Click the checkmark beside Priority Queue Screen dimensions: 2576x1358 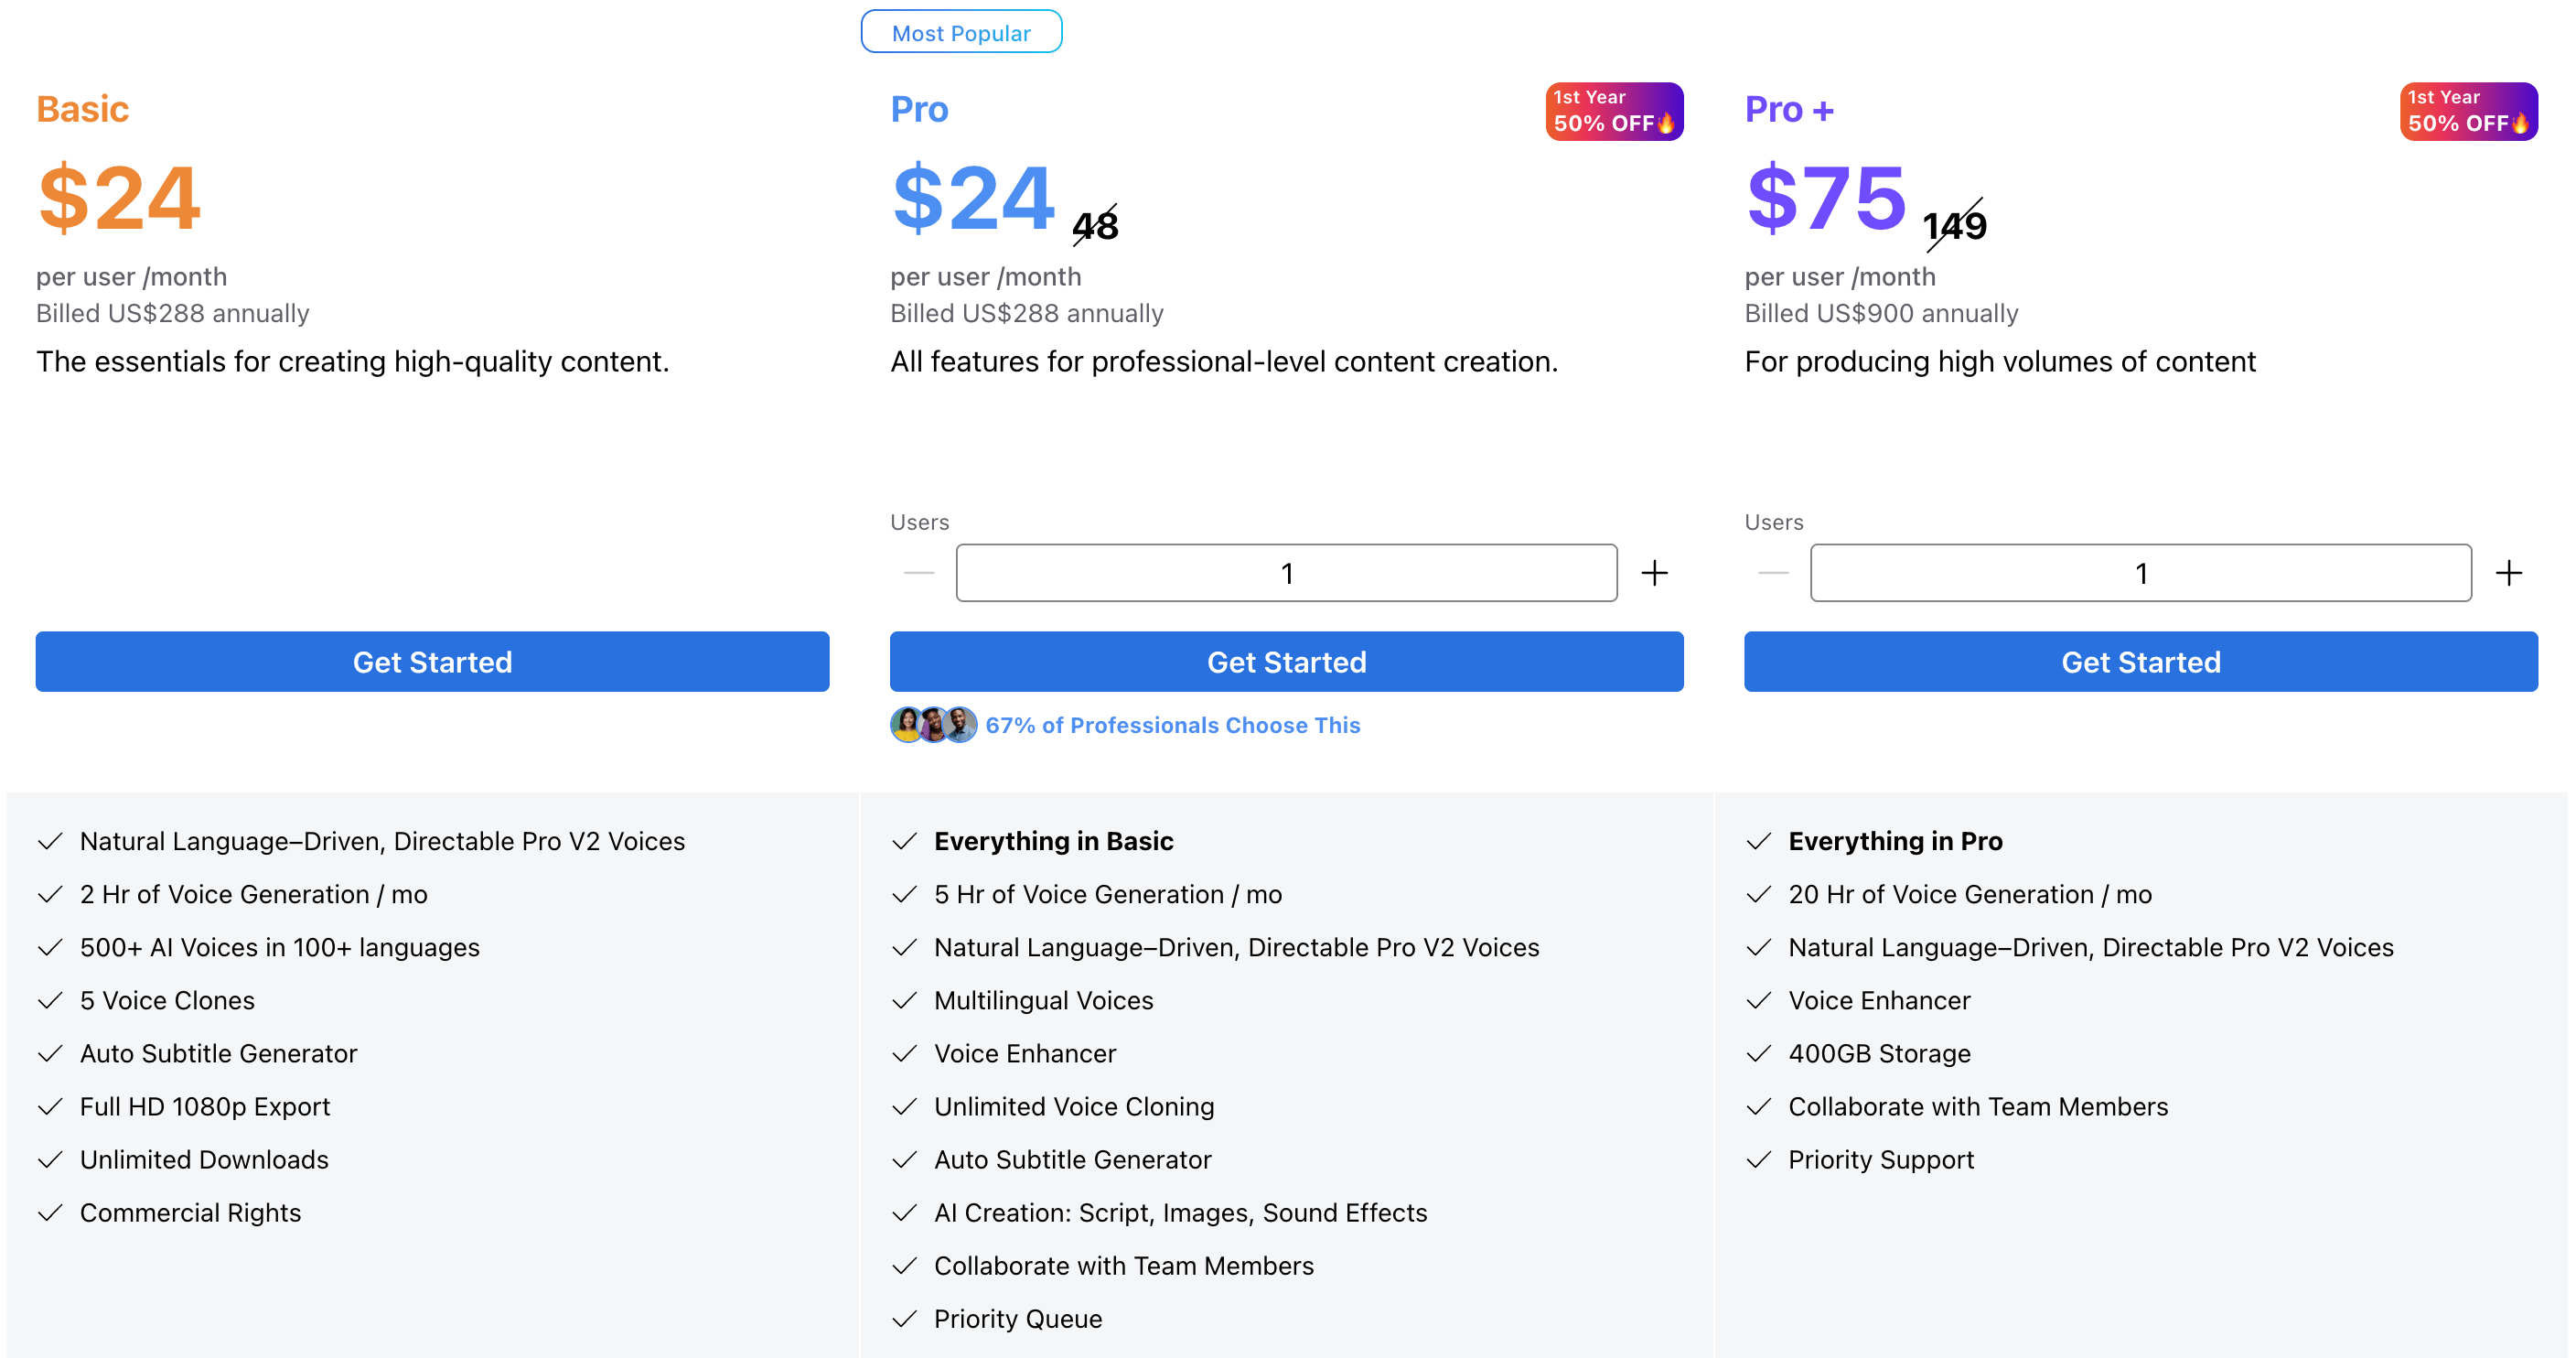pyautogui.click(x=904, y=1319)
